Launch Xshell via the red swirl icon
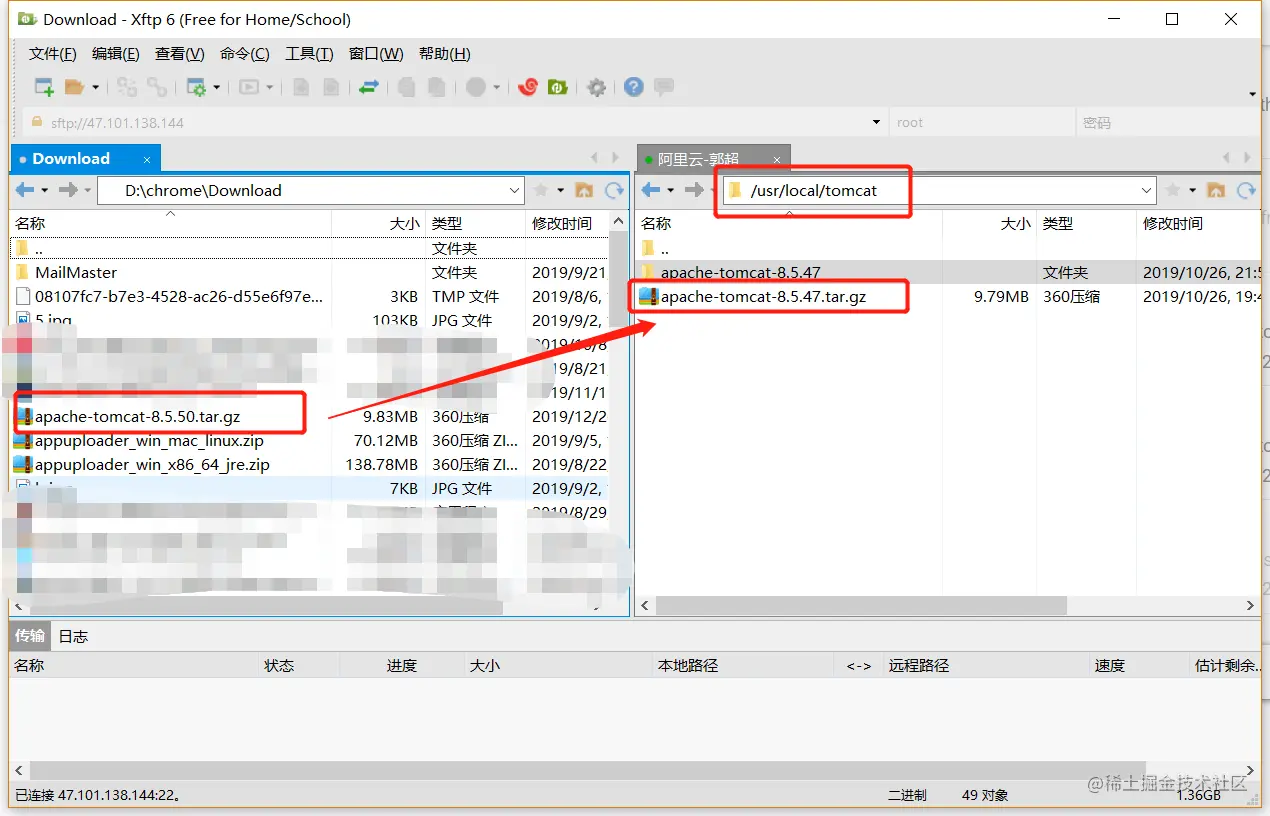 (x=528, y=87)
